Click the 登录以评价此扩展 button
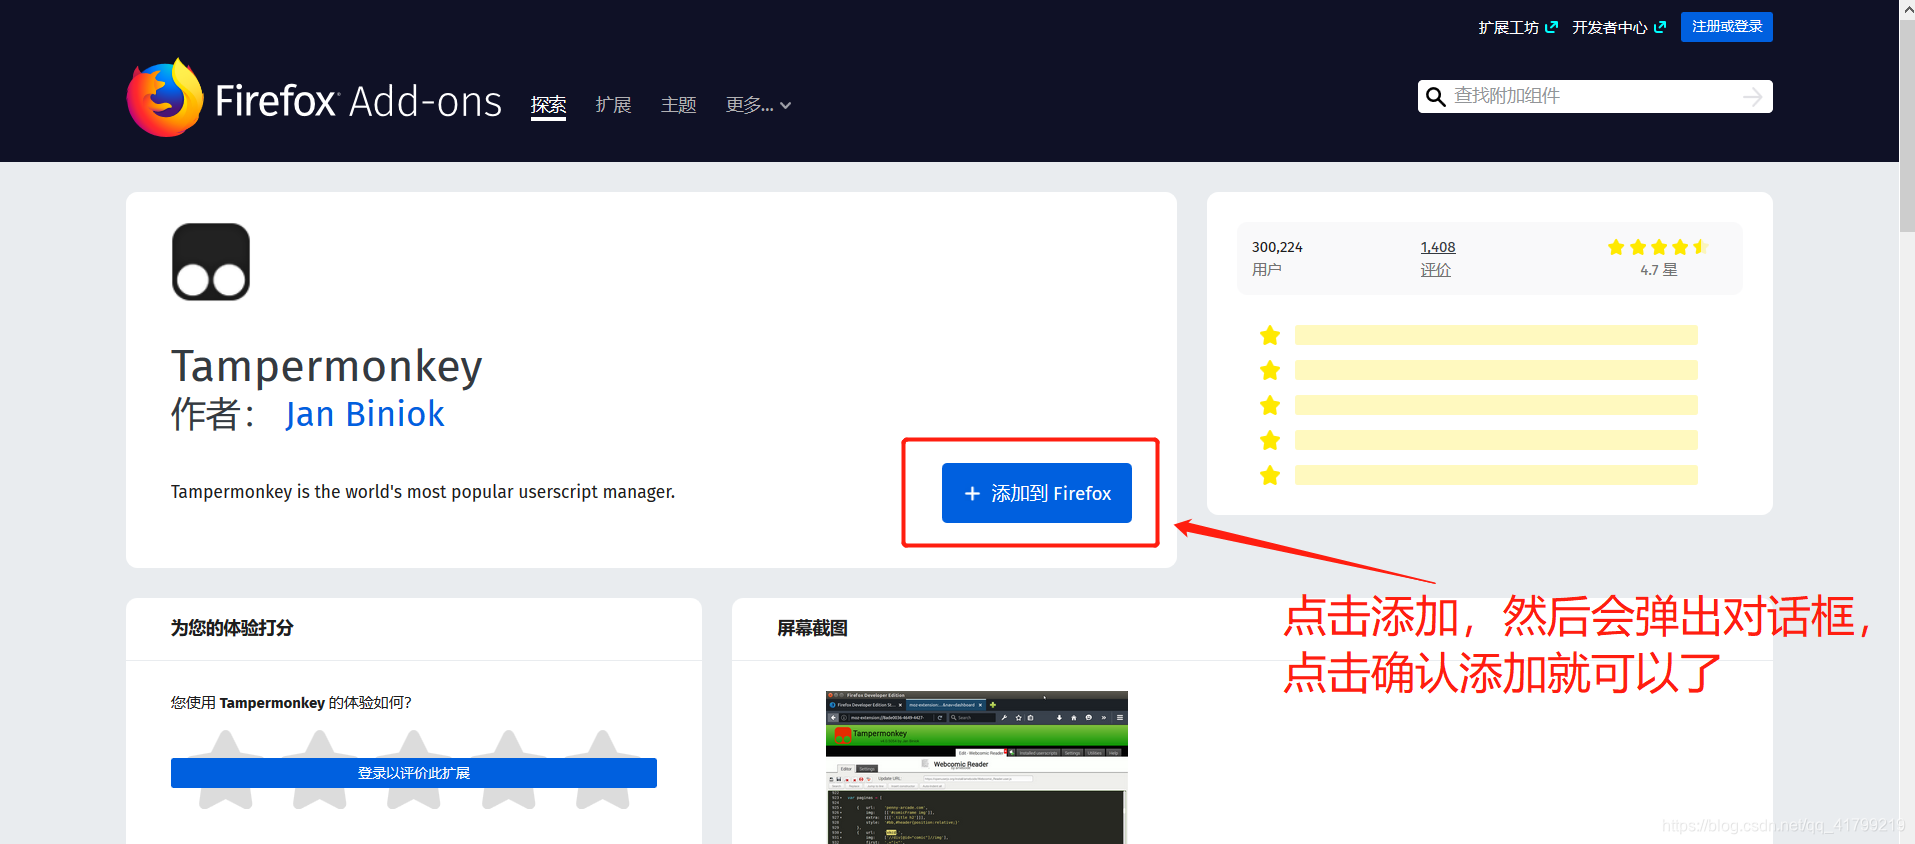This screenshot has height=844, width=1915. tap(414, 773)
